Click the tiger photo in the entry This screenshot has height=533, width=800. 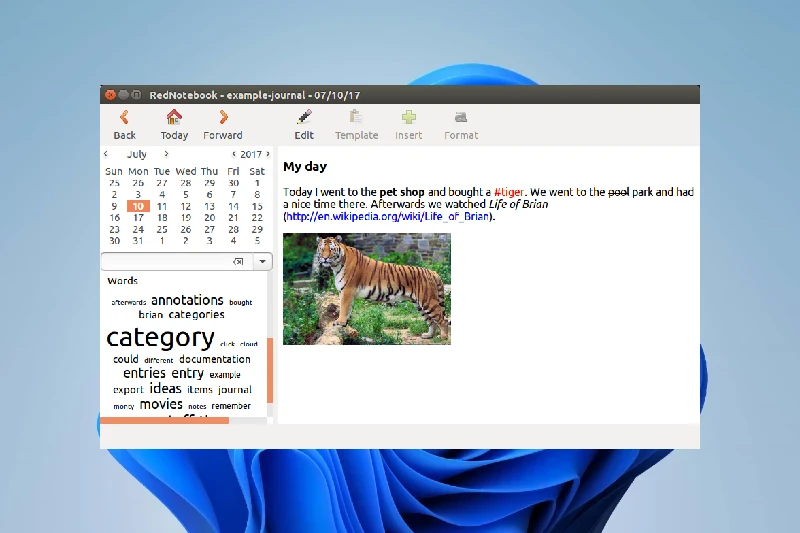[367, 289]
